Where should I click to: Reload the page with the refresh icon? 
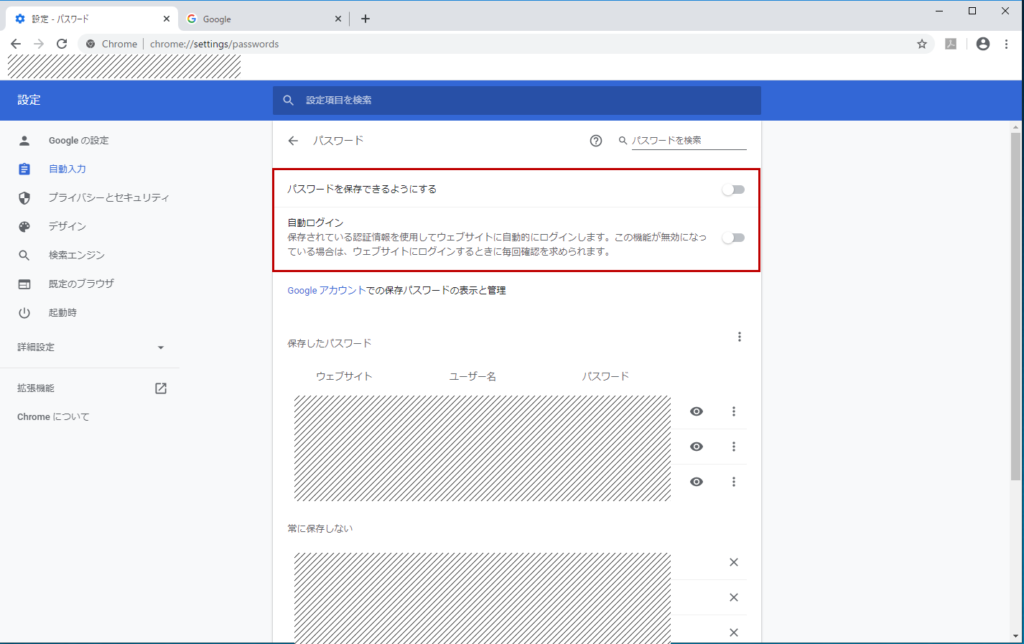pyautogui.click(x=62, y=44)
